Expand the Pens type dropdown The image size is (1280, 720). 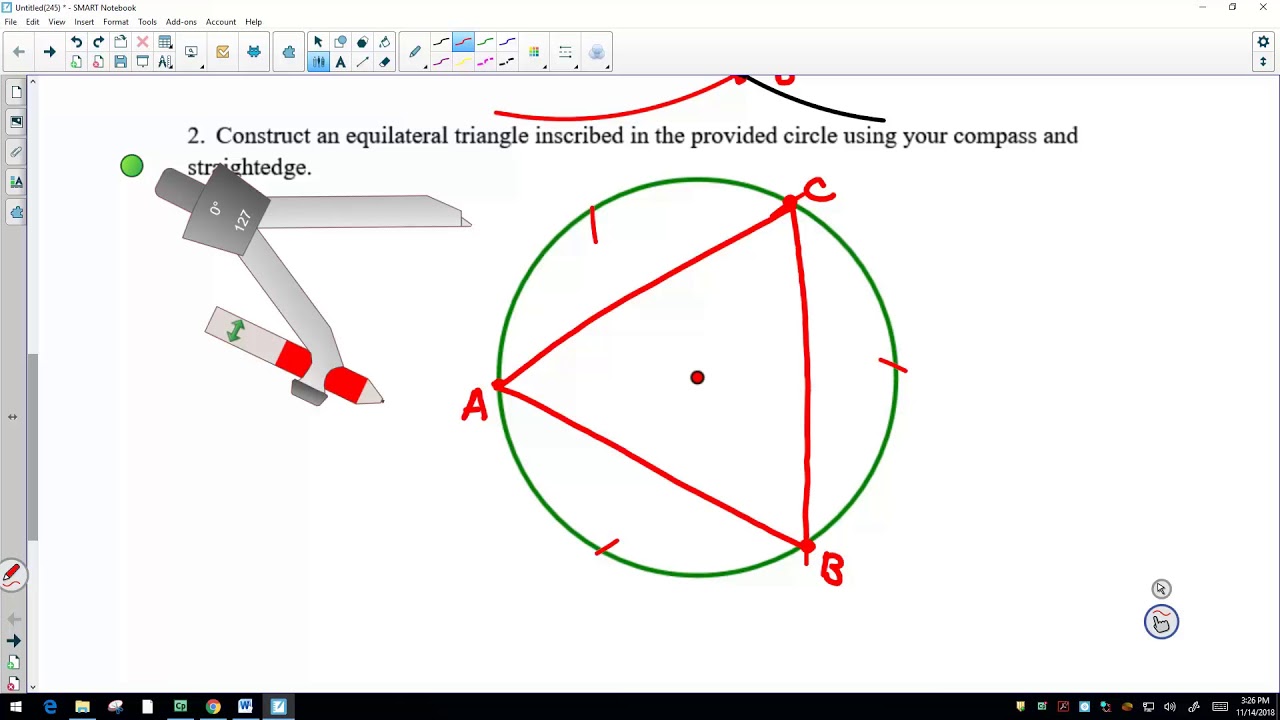415,52
